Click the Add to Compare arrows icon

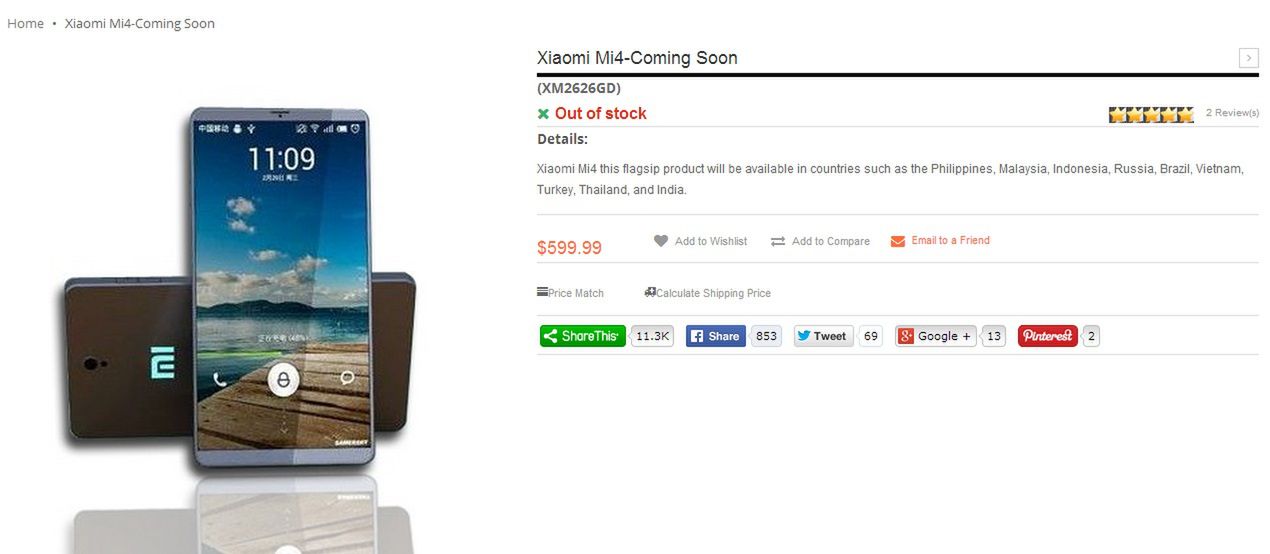coord(778,241)
